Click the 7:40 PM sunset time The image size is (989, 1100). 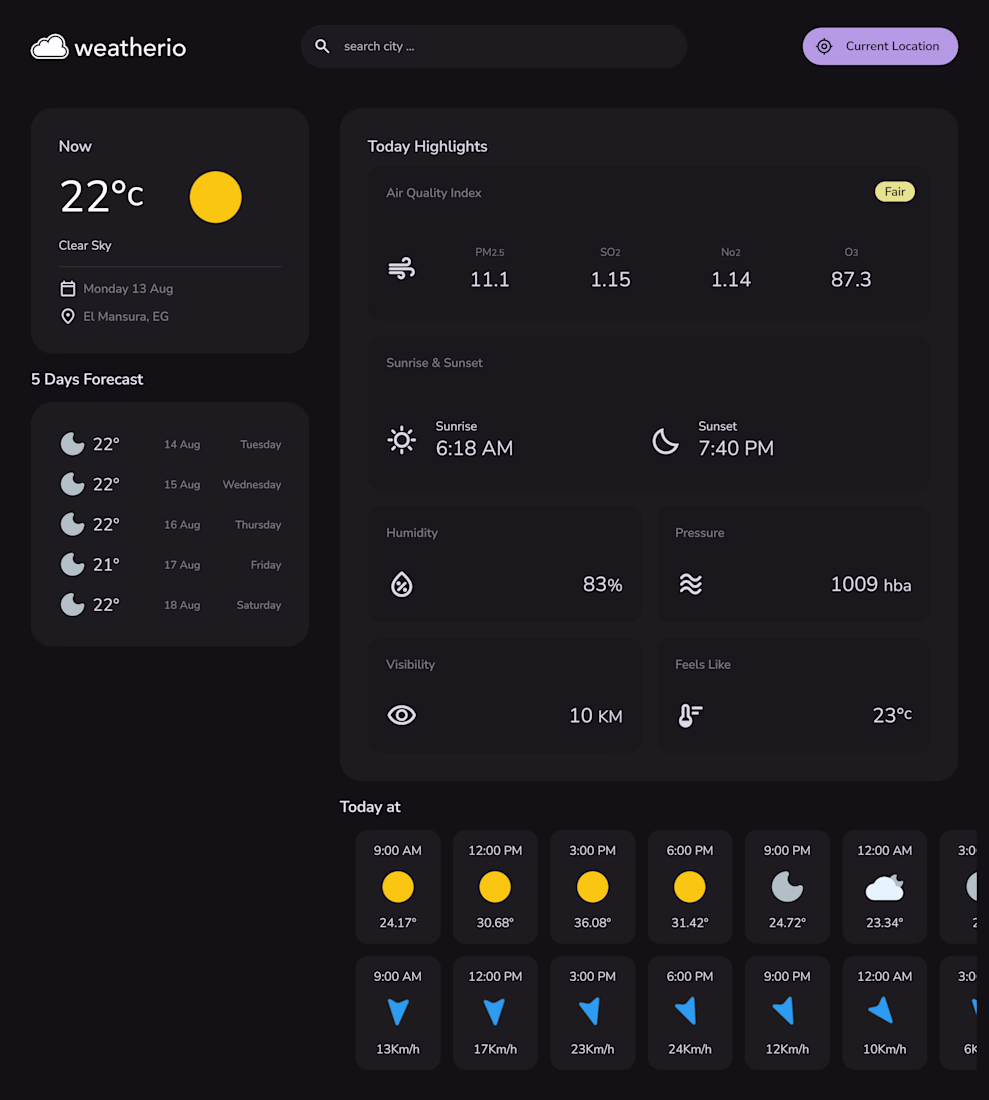click(x=736, y=448)
